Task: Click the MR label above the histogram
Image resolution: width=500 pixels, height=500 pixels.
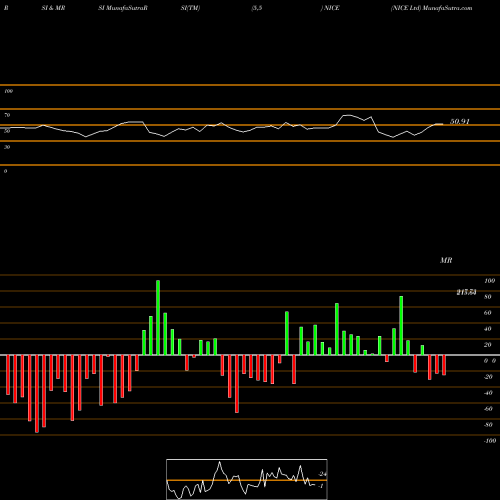Action: pos(446,260)
